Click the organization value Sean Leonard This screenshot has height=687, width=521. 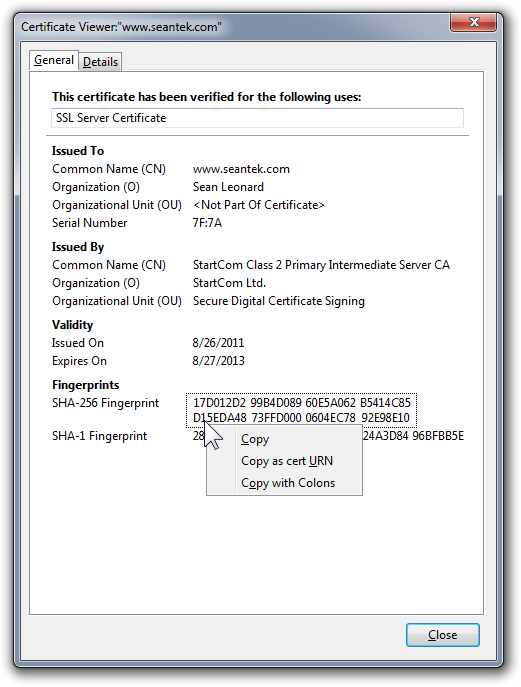pos(228,187)
